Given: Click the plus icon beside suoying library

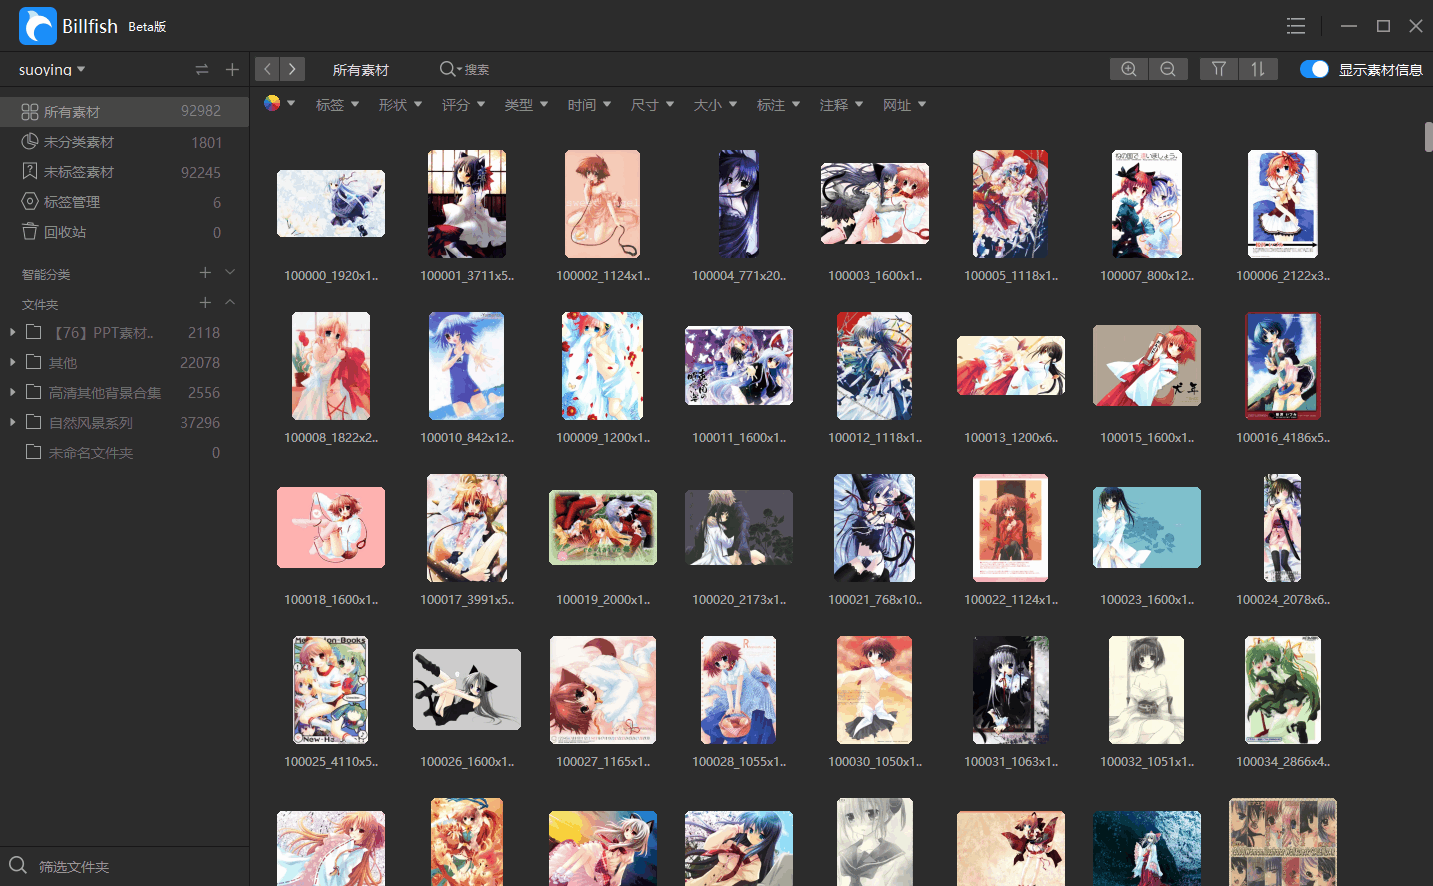Looking at the screenshot, I should pos(232,69).
